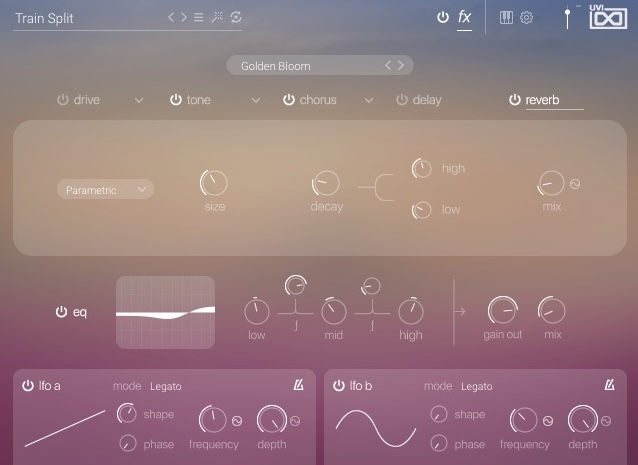Click the lfo b retrigger icon
Screen dimensions: 638x465
610,386
